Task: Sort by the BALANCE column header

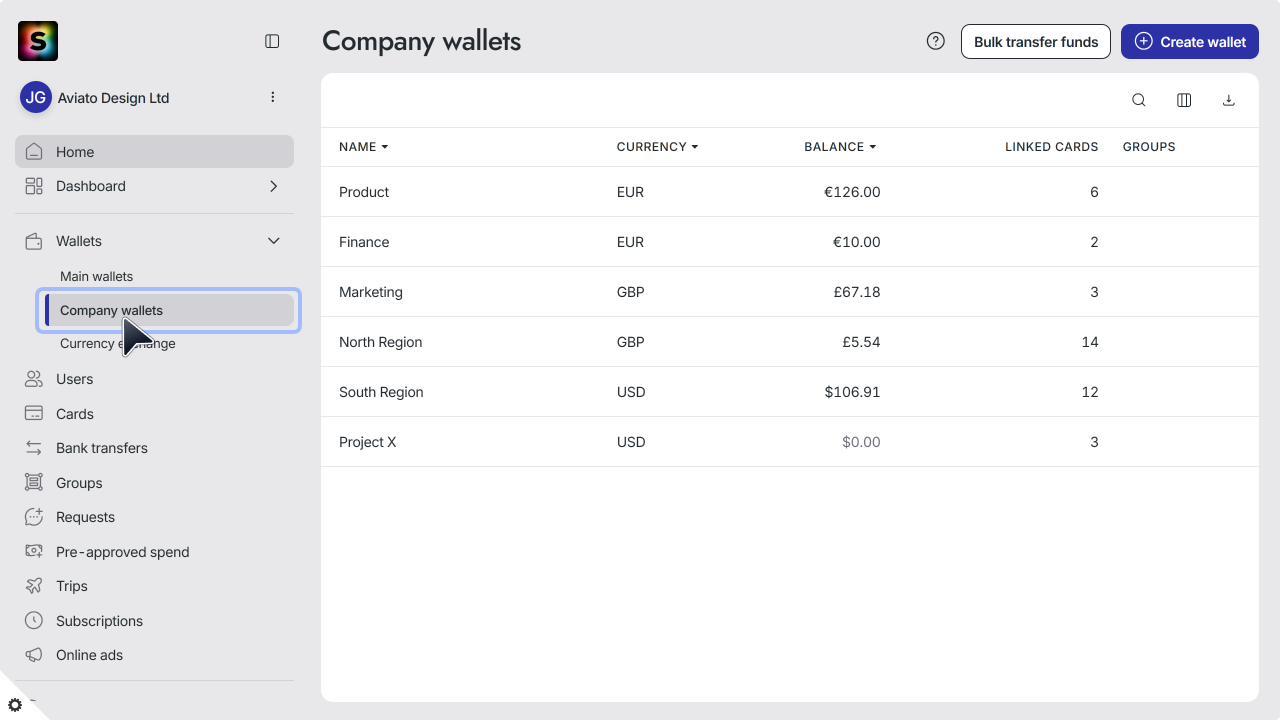Action: (840, 147)
